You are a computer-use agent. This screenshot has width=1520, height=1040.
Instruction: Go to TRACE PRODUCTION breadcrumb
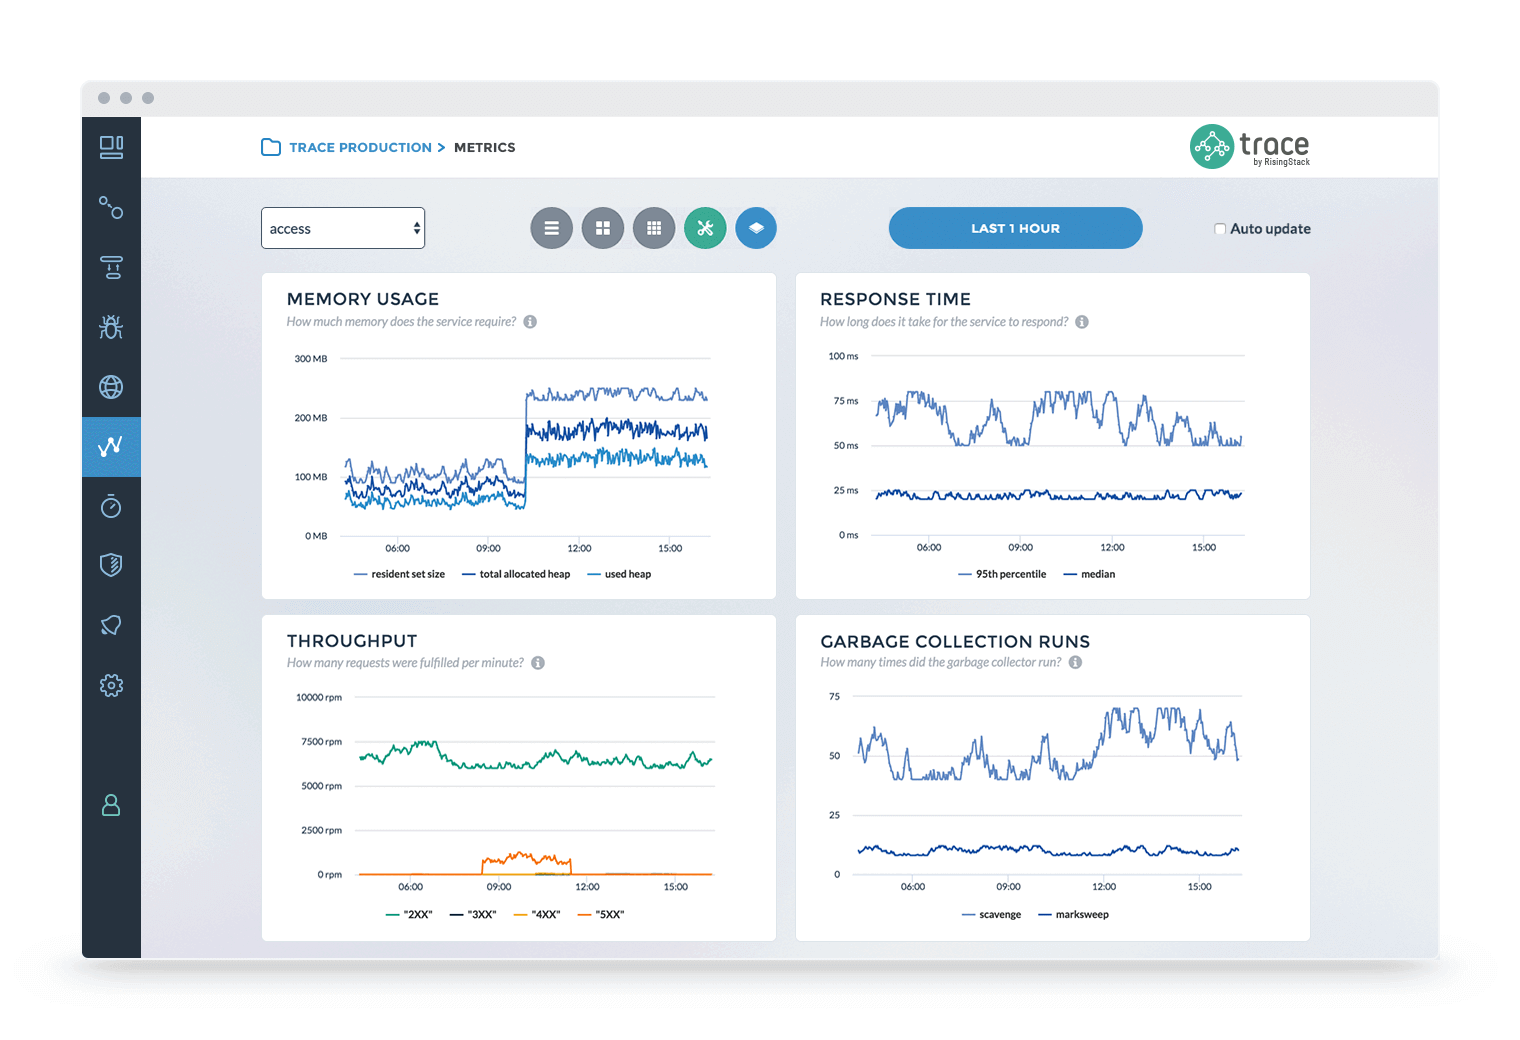pyautogui.click(x=360, y=147)
